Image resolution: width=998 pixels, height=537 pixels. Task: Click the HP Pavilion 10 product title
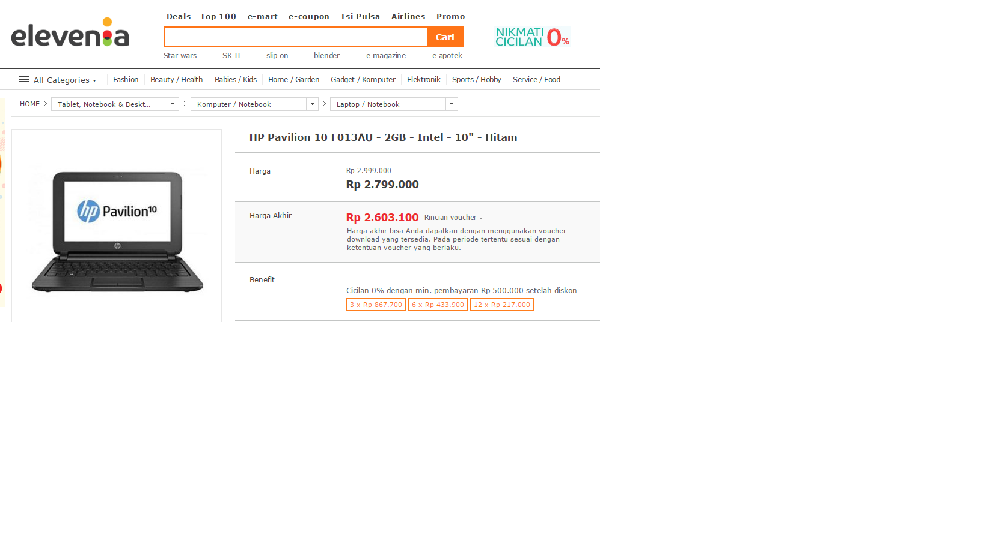[383, 137]
